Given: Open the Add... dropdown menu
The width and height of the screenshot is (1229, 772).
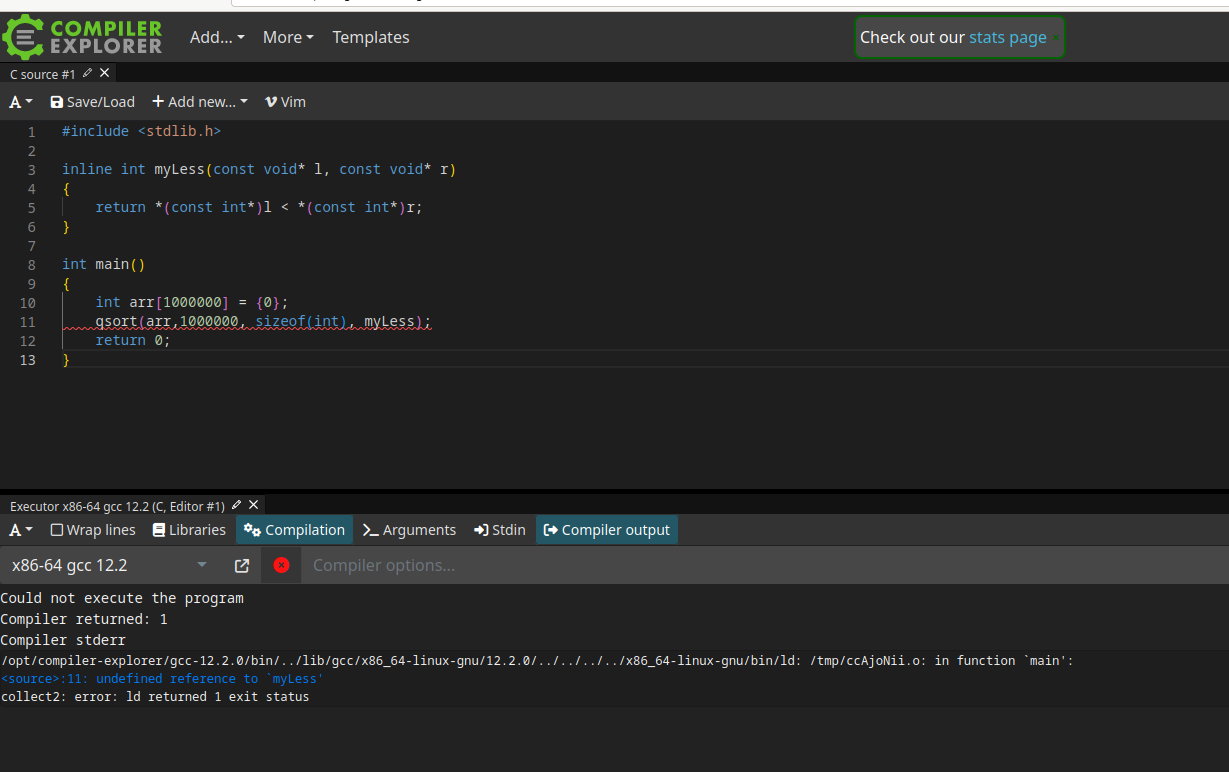Looking at the screenshot, I should [217, 37].
